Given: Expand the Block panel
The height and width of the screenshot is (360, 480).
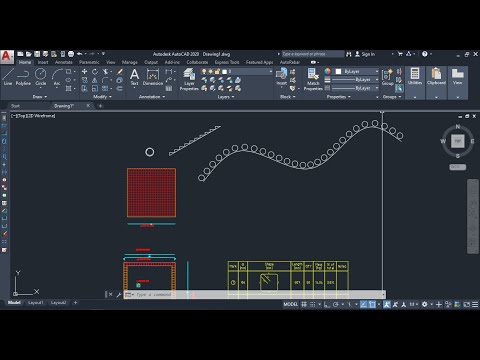Looking at the screenshot, I should pos(288,97).
